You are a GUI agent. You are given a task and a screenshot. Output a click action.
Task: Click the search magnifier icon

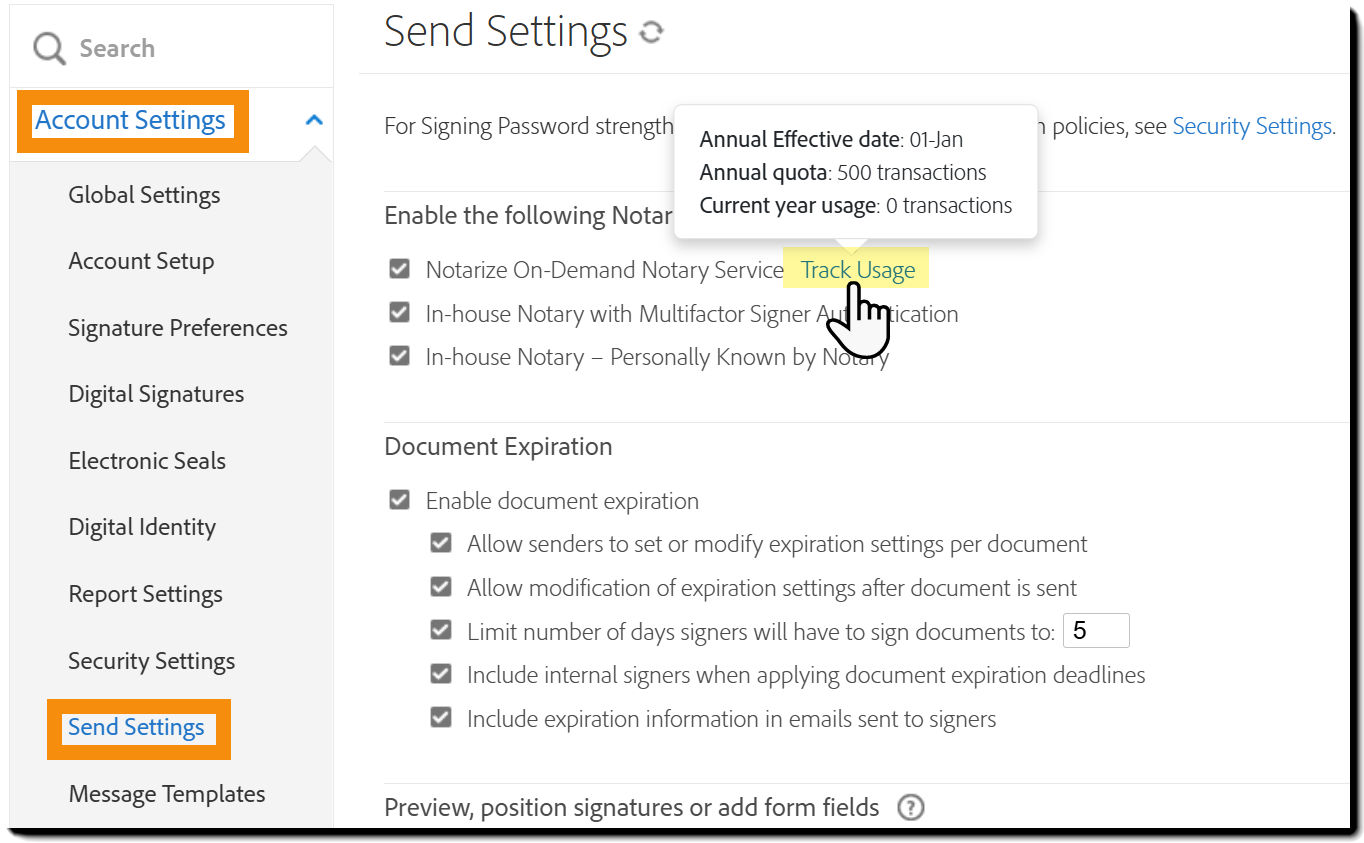[x=49, y=48]
